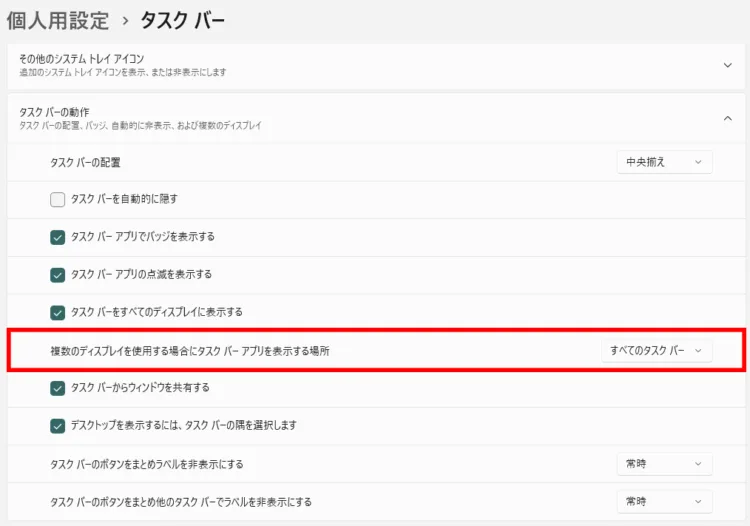Click the 他のタスク バーでラベルを非表示にする row label
This screenshot has width=750, height=526.
pos(181,501)
